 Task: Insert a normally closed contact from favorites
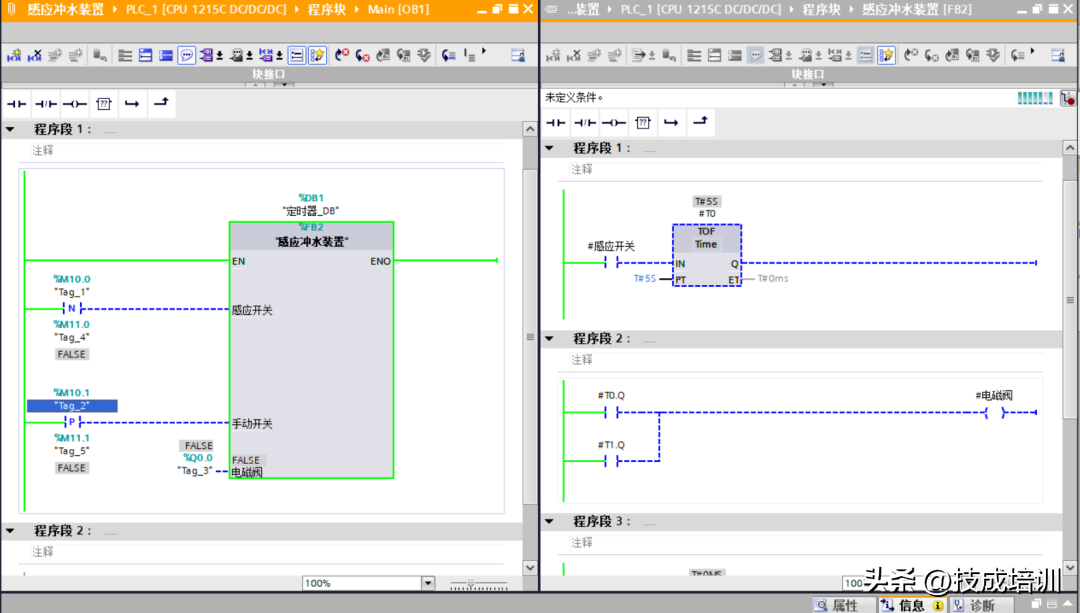click(x=45, y=103)
